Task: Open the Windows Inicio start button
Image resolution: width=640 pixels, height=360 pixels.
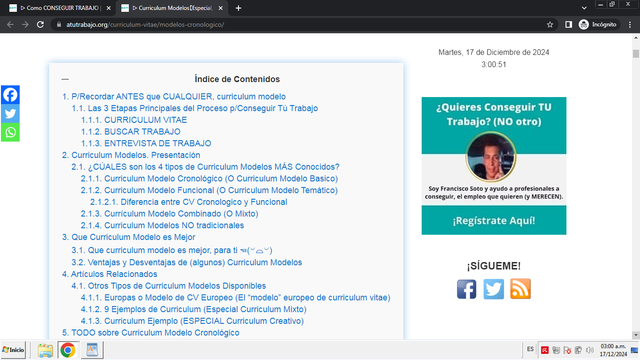Action: (x=13, y=350)
